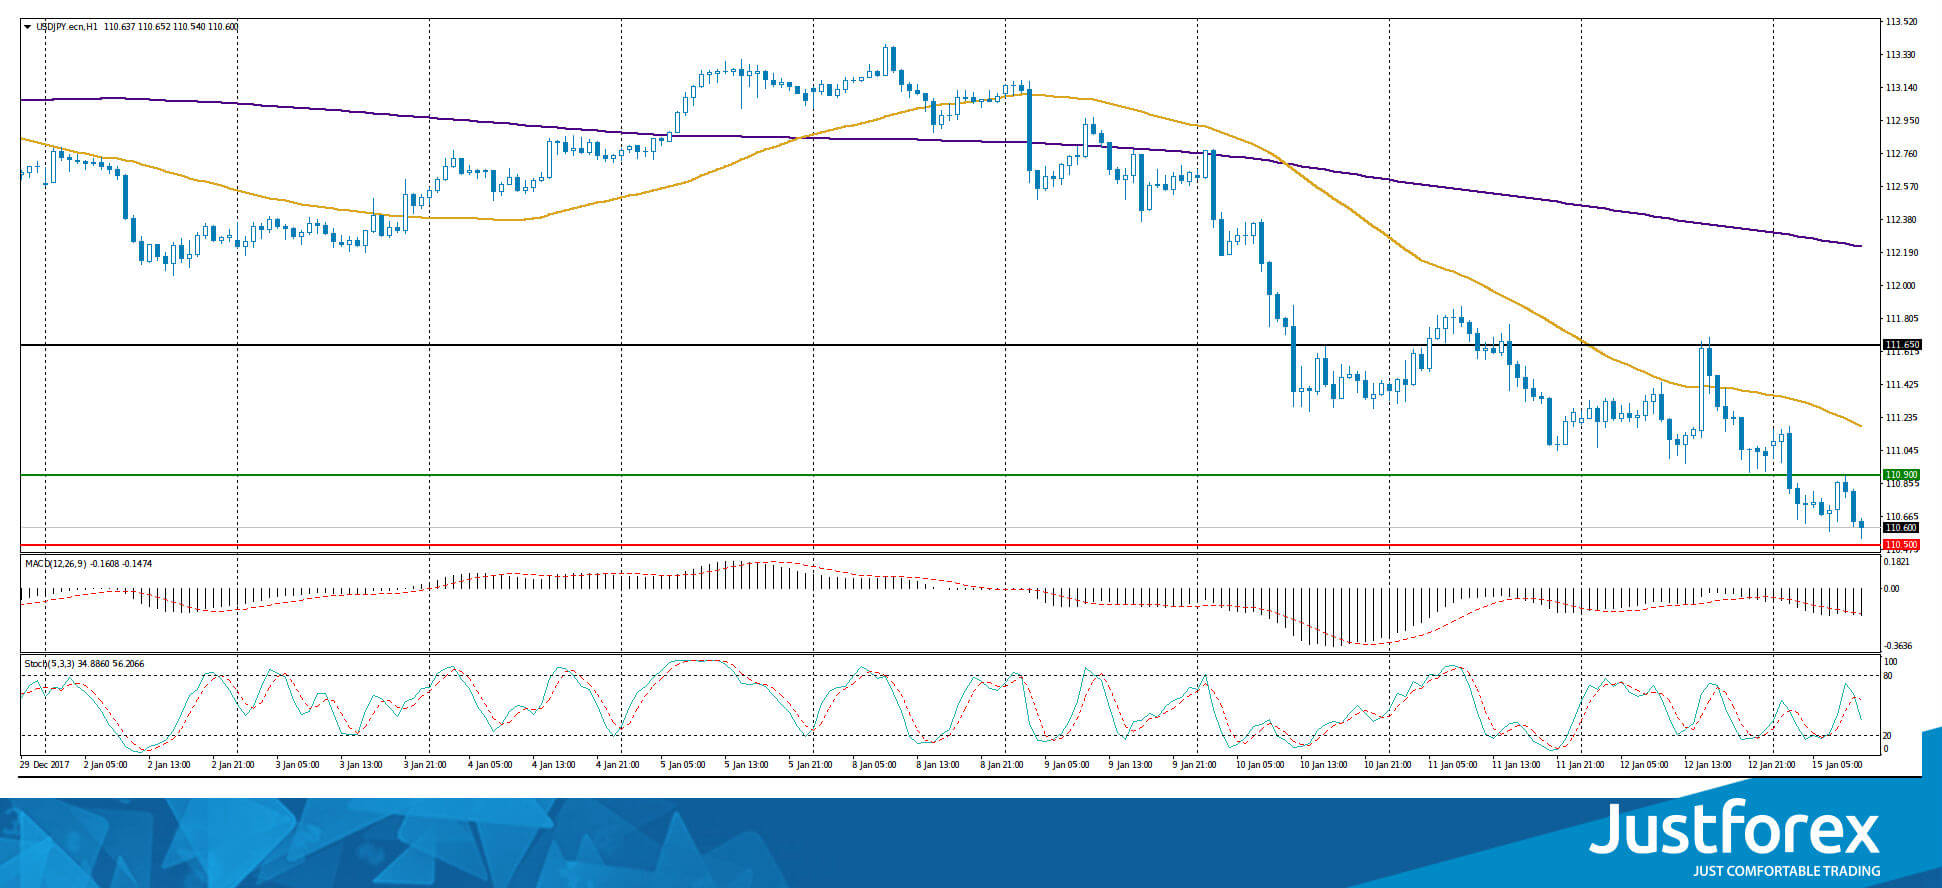Click the 112.950 price axis value
The image size is (1942, 888).
pyautogui.click(x=1902, y=121)
